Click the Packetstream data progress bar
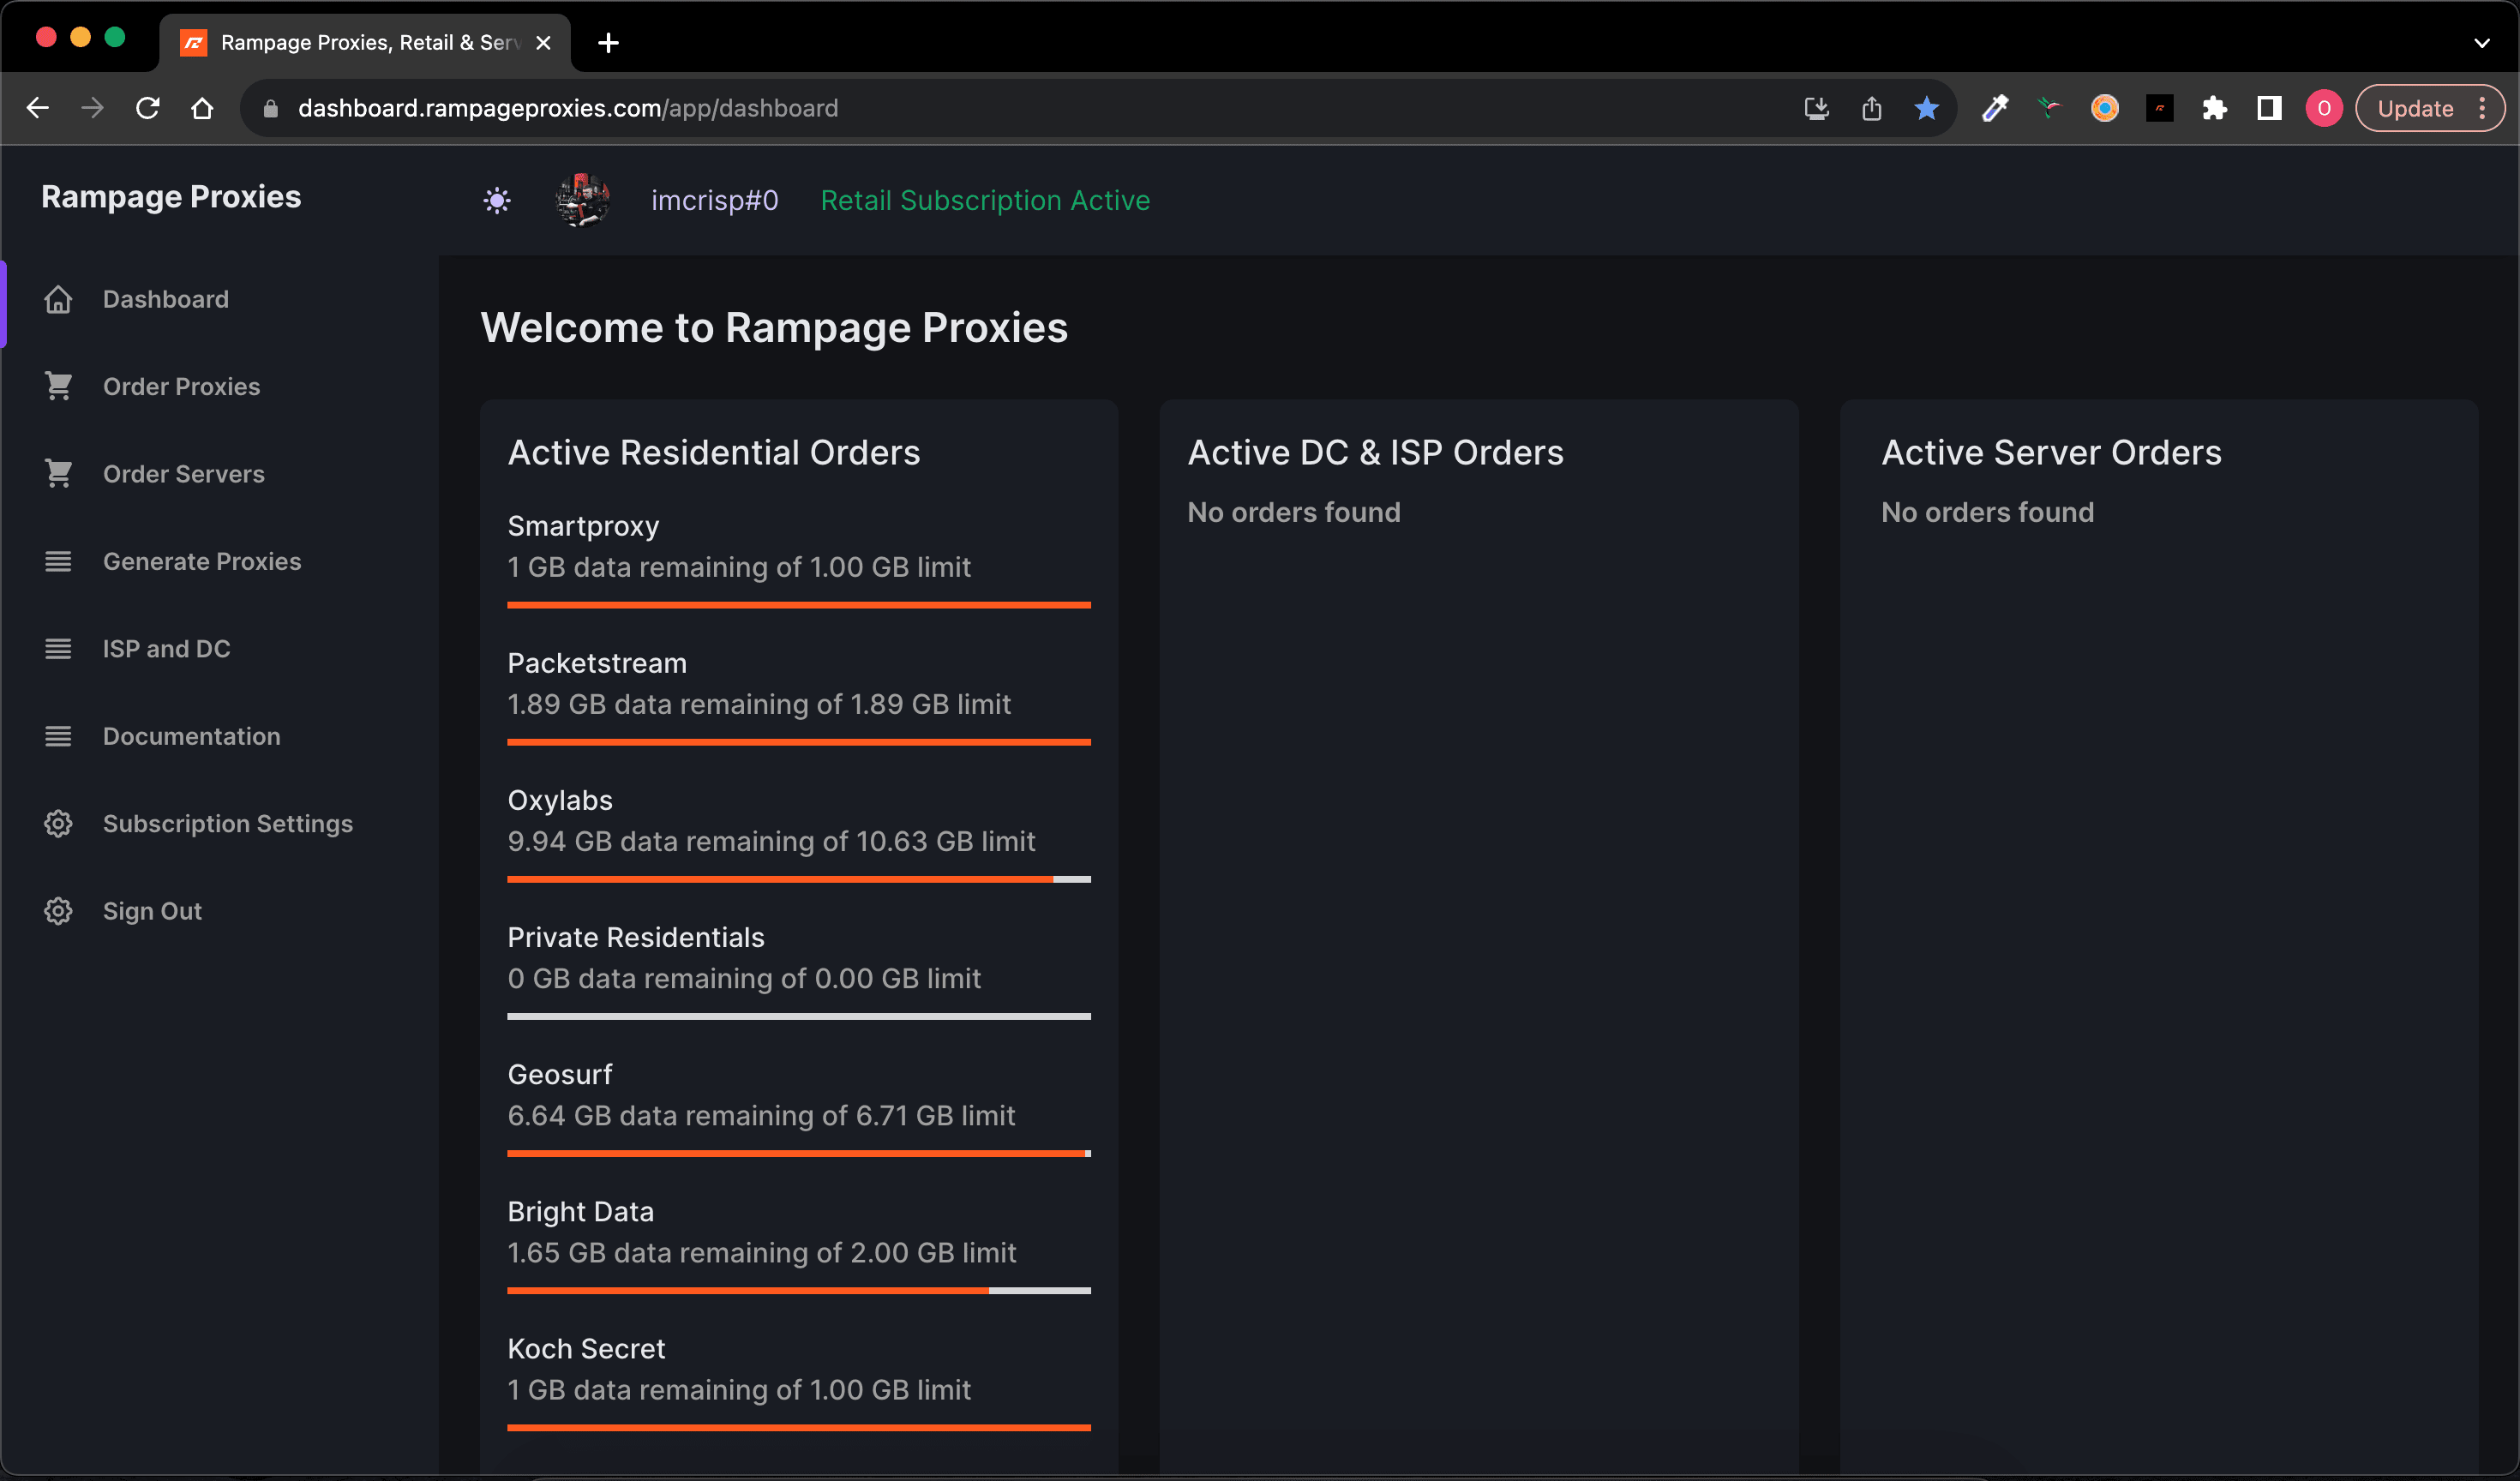The image size is (2520, 1481). tap(799, 742)
